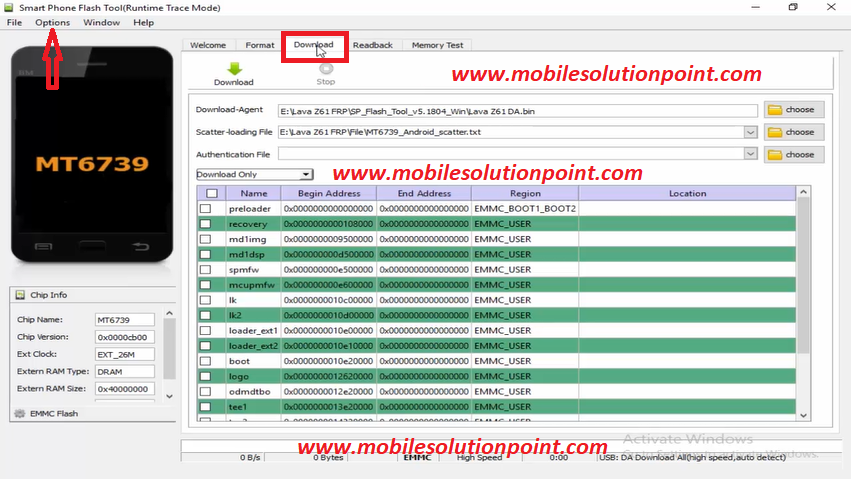Click the Chip Info scrollbar thumb
This screenshot has width=851, height=479.
(x=169, y=349)
